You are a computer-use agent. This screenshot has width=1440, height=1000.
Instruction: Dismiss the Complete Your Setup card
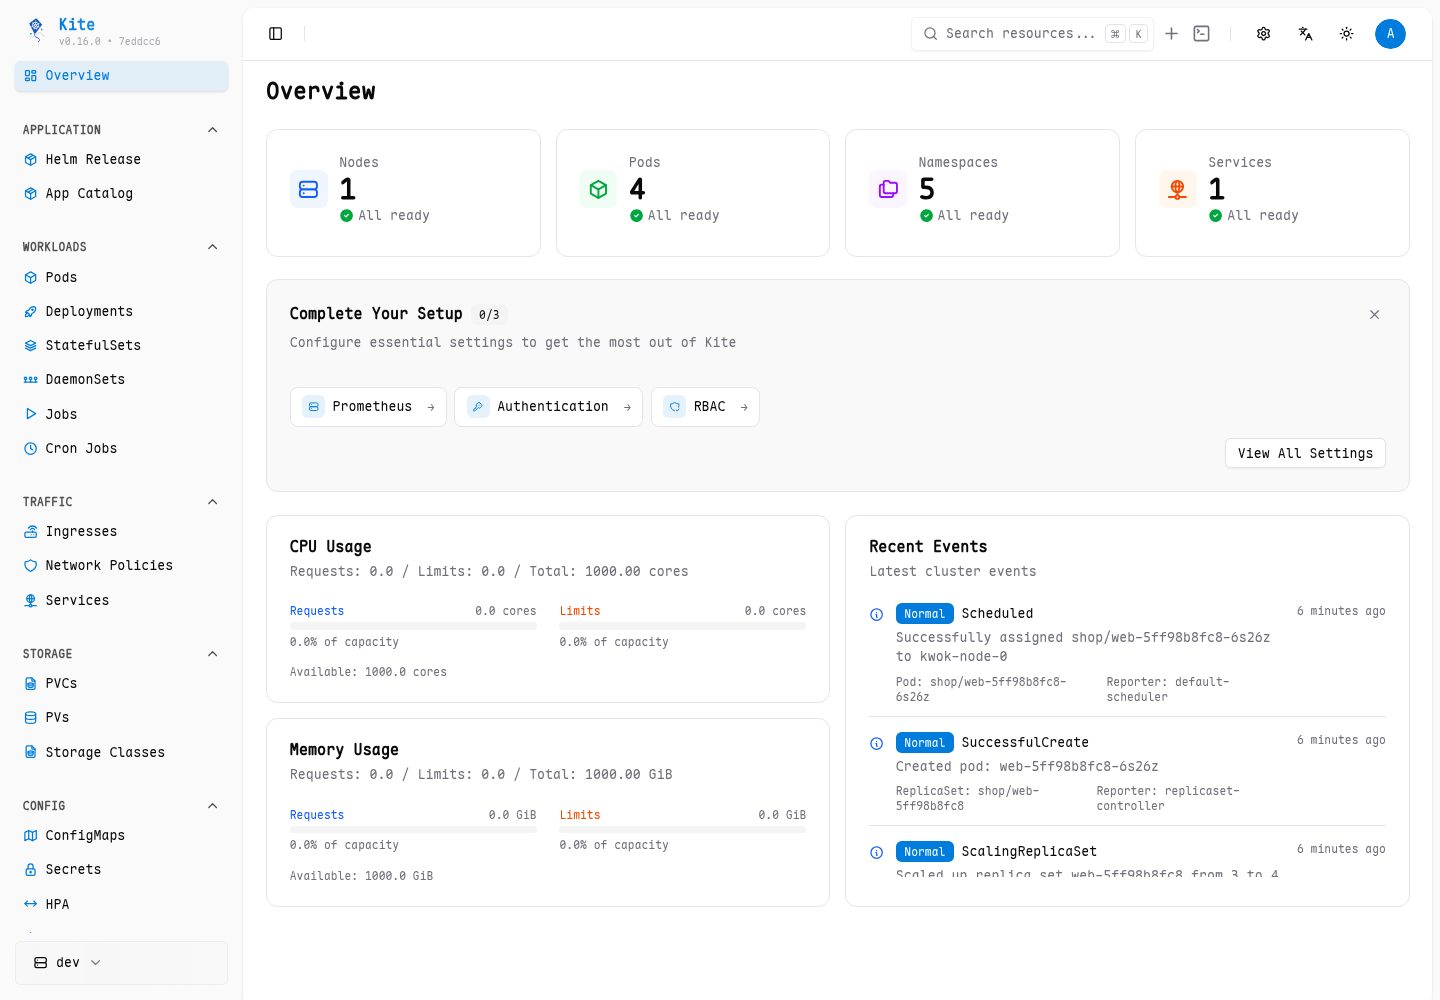pyautogui.click(x=1375, y=315)
